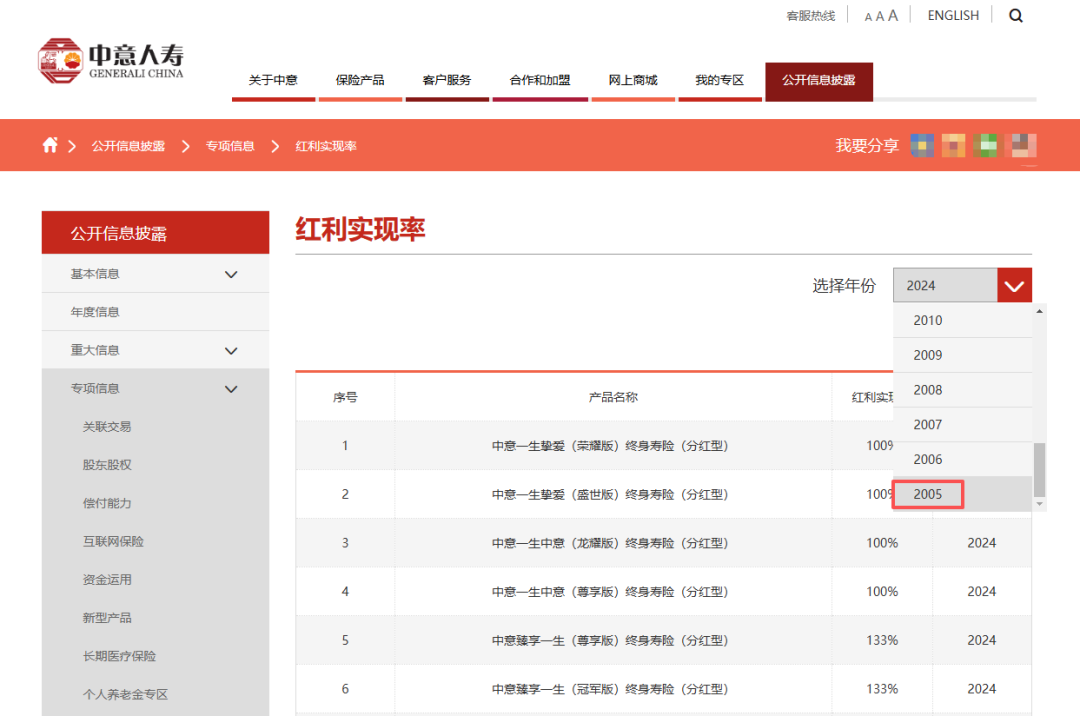Open the year selection dropdown arrow

(x=1014, y=286)
